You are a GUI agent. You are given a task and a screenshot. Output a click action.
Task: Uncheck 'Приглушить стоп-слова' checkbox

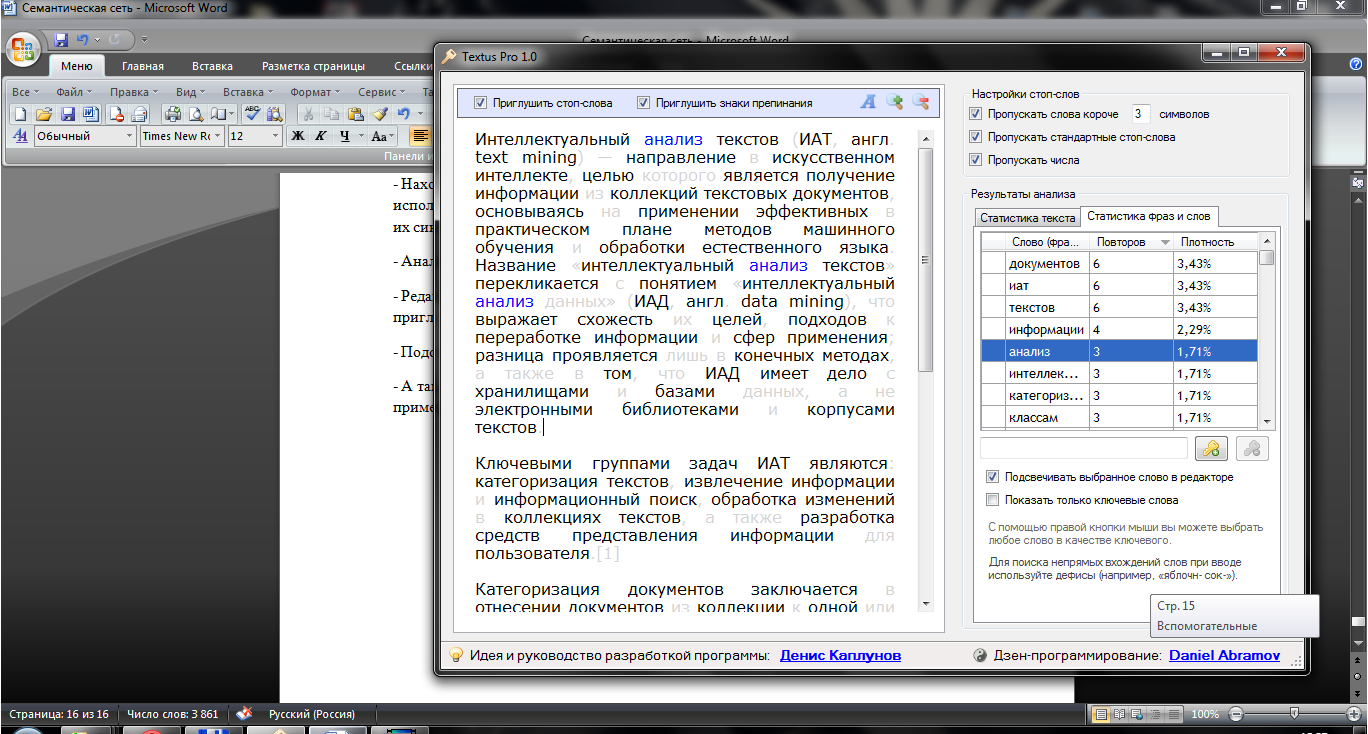pos(481,103)
